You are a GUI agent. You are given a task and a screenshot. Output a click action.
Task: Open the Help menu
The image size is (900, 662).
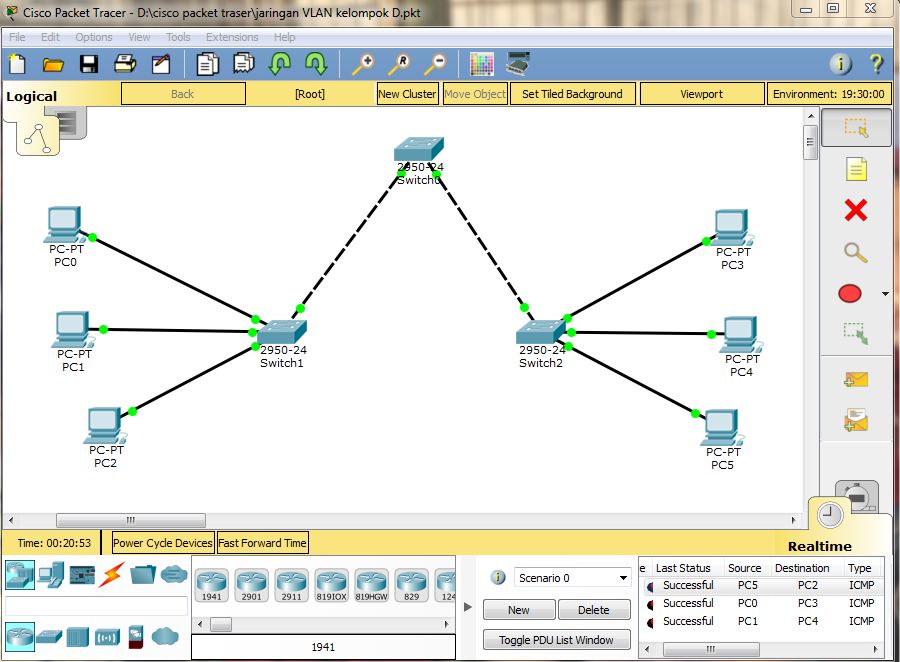tap(284, 37)
